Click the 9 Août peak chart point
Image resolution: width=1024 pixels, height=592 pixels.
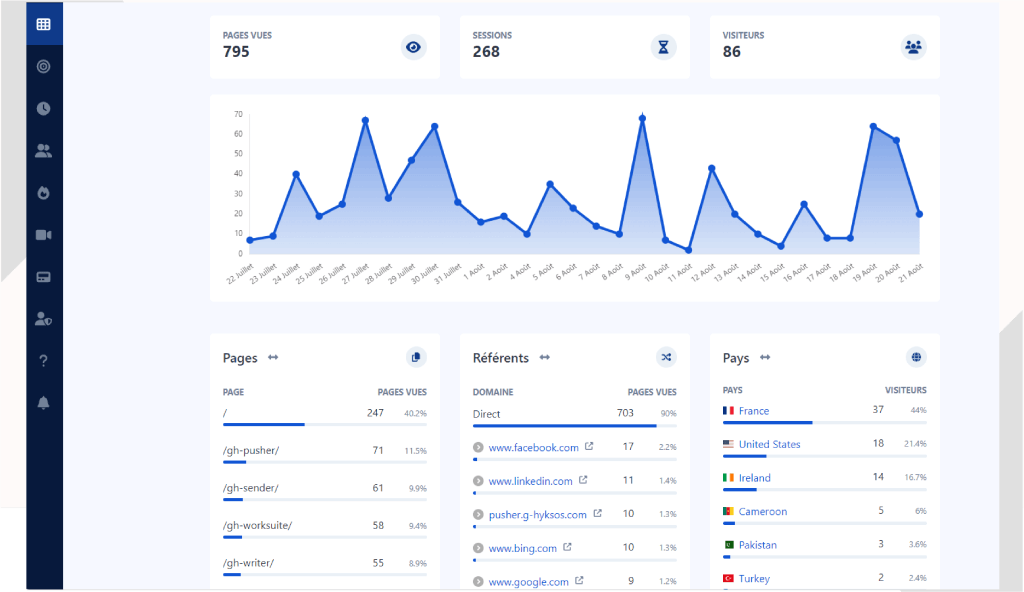coord(643,119)
